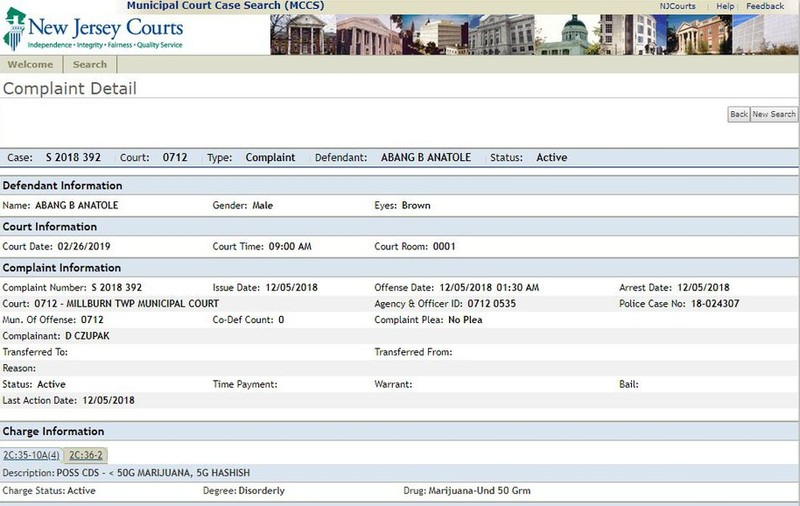Click the Municipal Court Case Search title
The height and width of the screenshot is (506, 800).
225,6
